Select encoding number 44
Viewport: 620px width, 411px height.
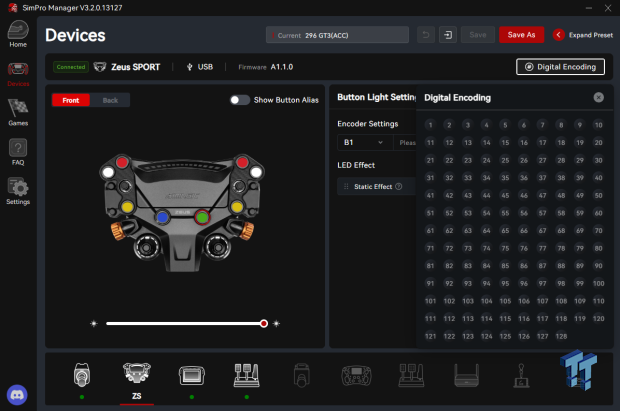tap(486, 195)
